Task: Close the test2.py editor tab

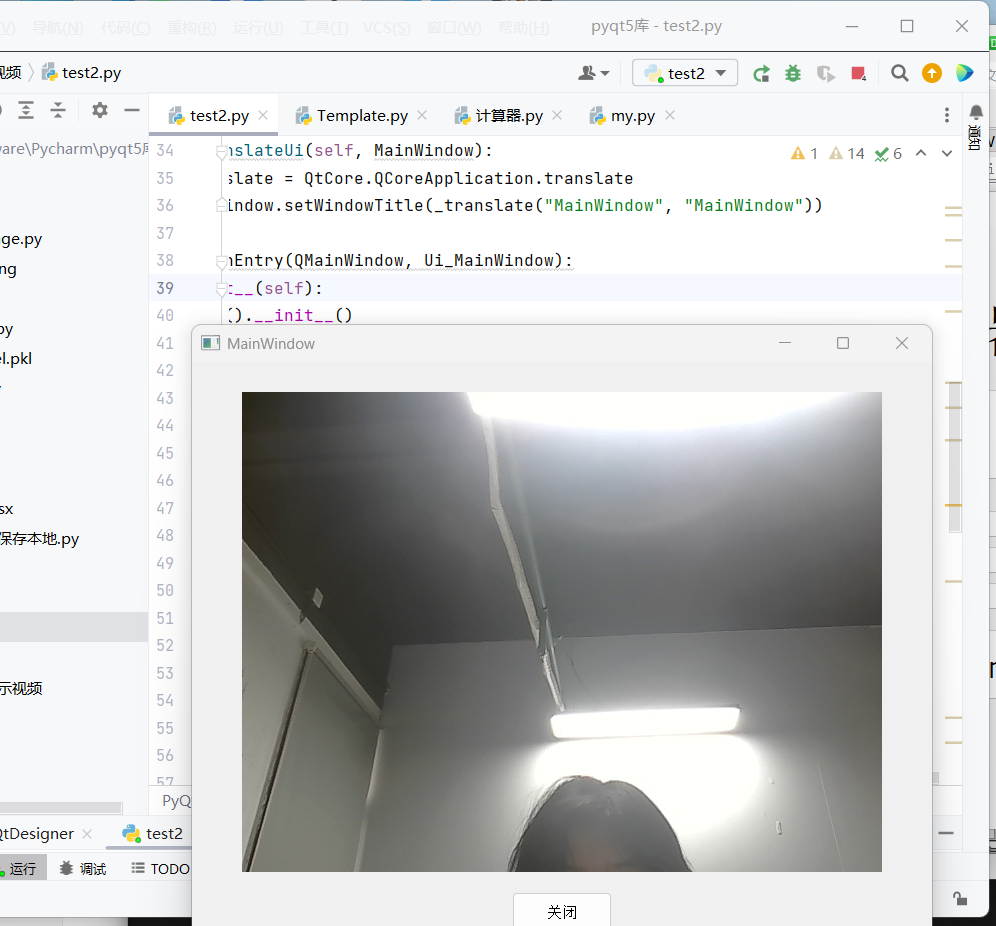Action: click(x=263, y=116)
